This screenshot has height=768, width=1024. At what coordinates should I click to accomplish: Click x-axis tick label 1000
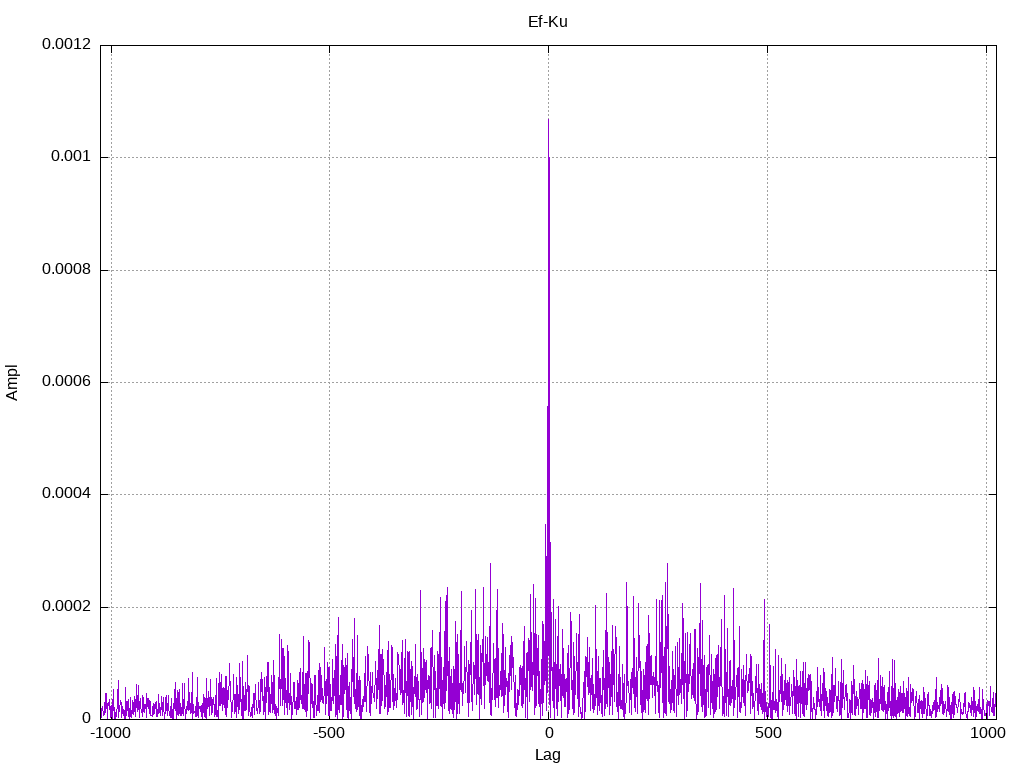click(987, 733)
